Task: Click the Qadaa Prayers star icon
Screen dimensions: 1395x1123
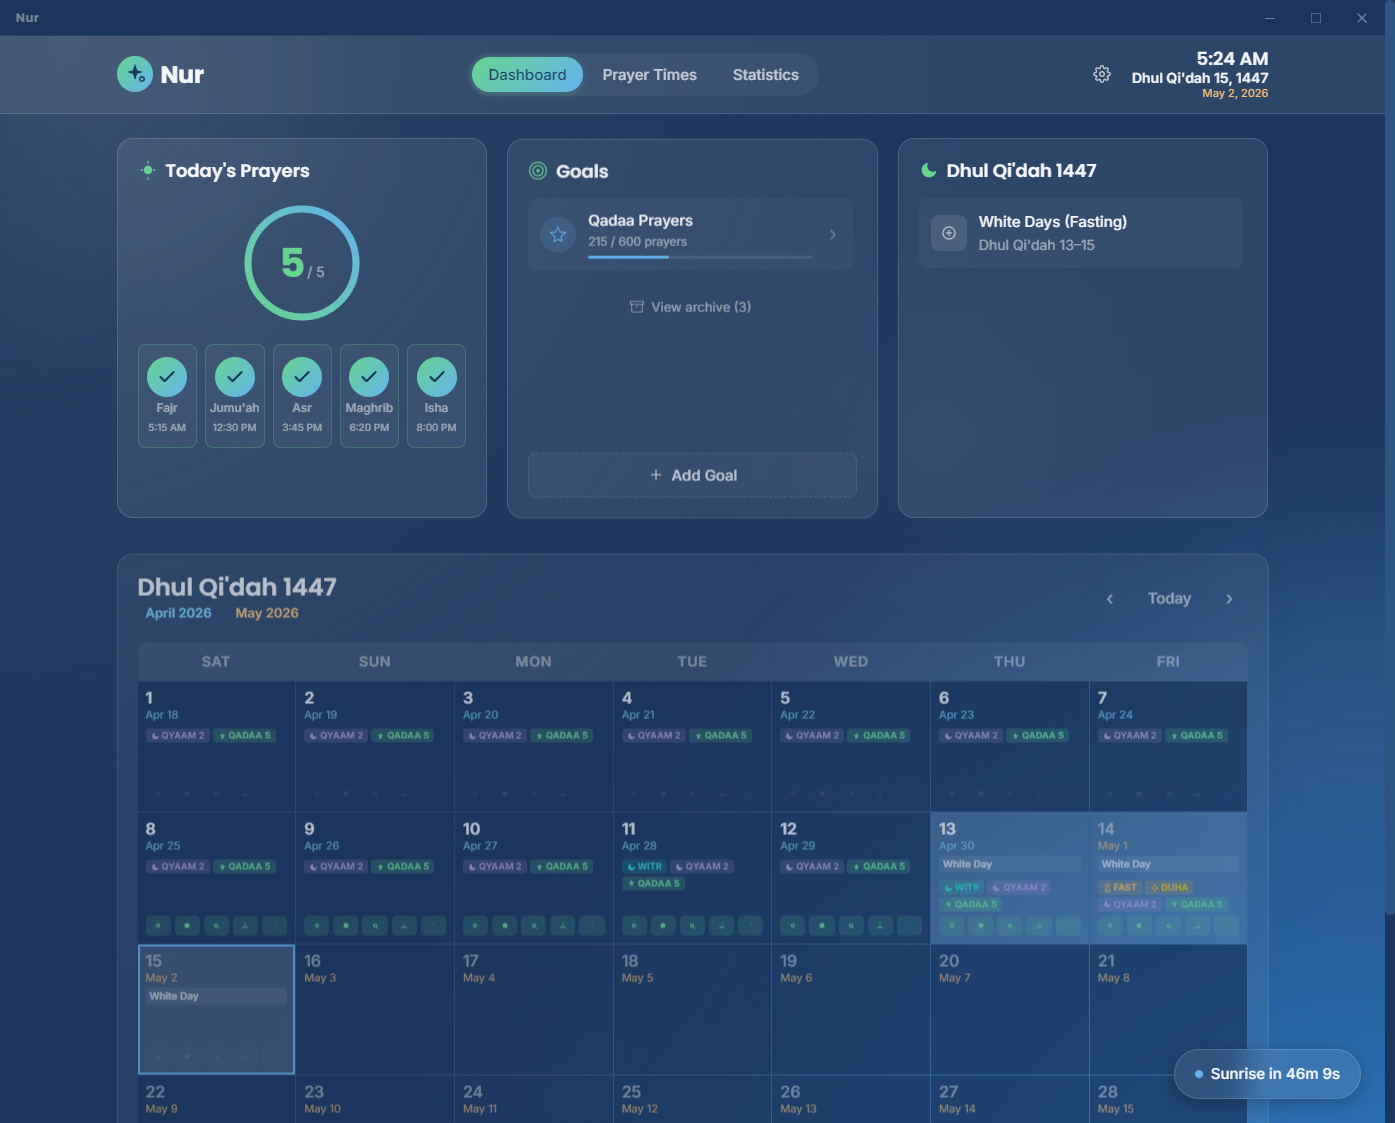Action: pyautogui.click(x=558, y=234)
